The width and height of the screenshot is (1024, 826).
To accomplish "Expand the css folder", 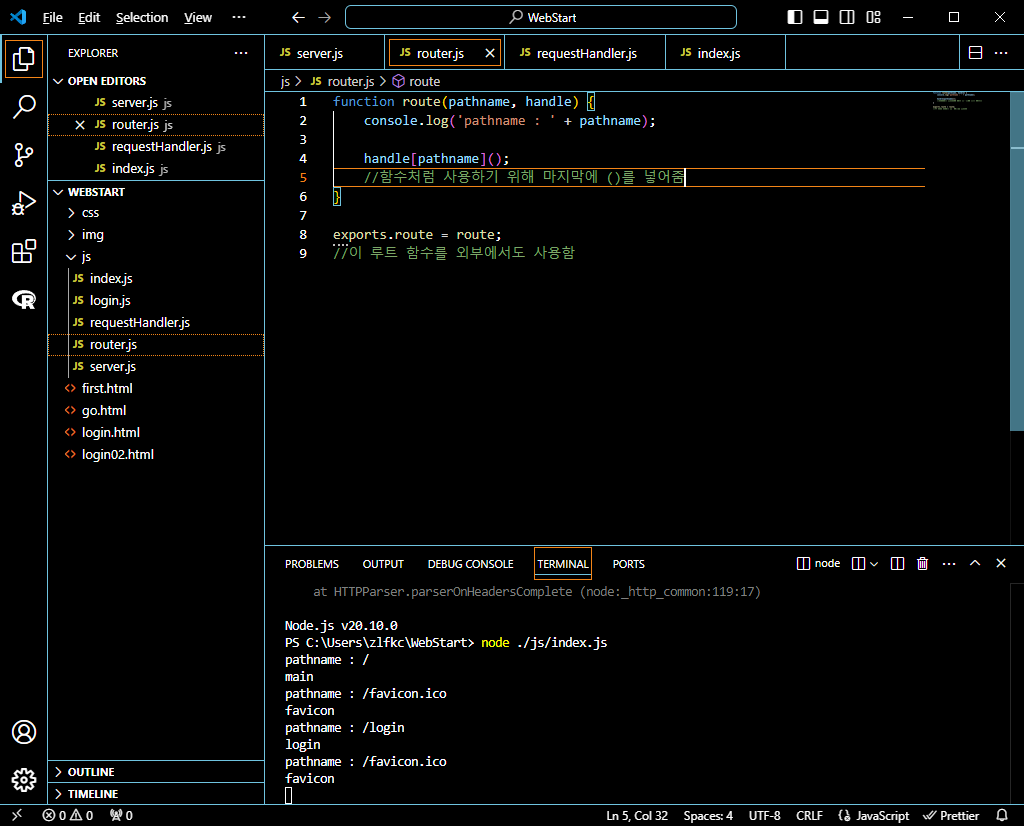I will coord(90,212).
